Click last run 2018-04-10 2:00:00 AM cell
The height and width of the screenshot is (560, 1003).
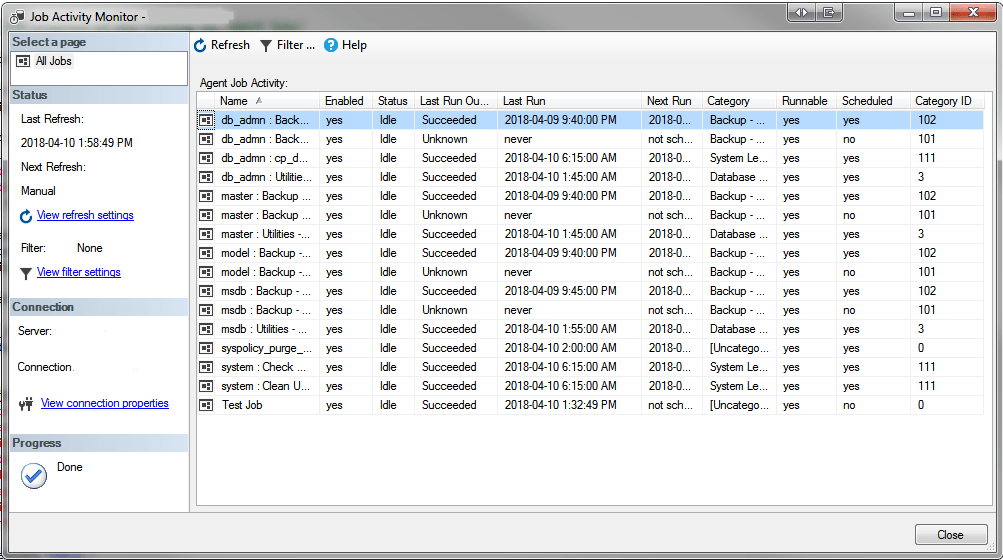(x=560, y=348)
